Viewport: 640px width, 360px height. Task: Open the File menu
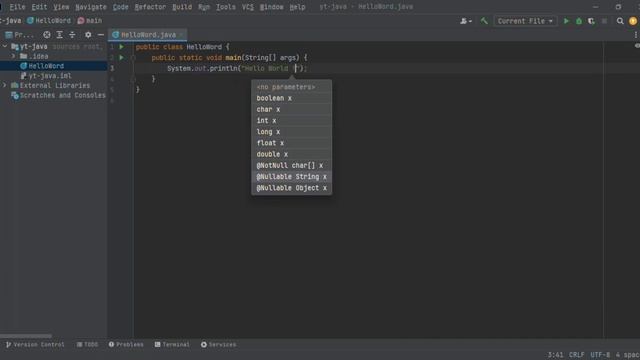[17, 7]
